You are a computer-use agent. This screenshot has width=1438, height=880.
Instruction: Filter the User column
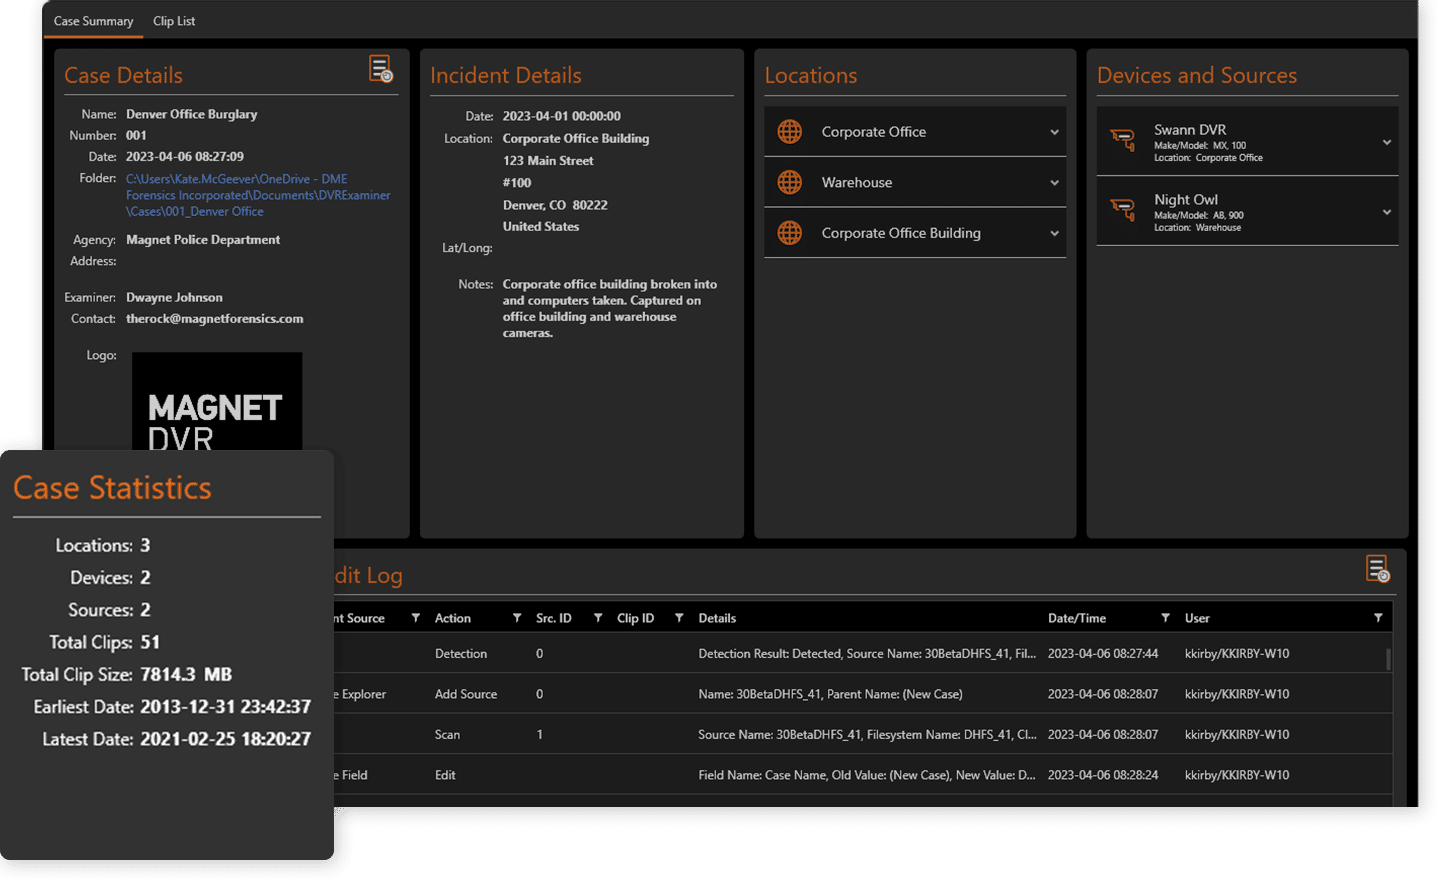[1378, 618]
